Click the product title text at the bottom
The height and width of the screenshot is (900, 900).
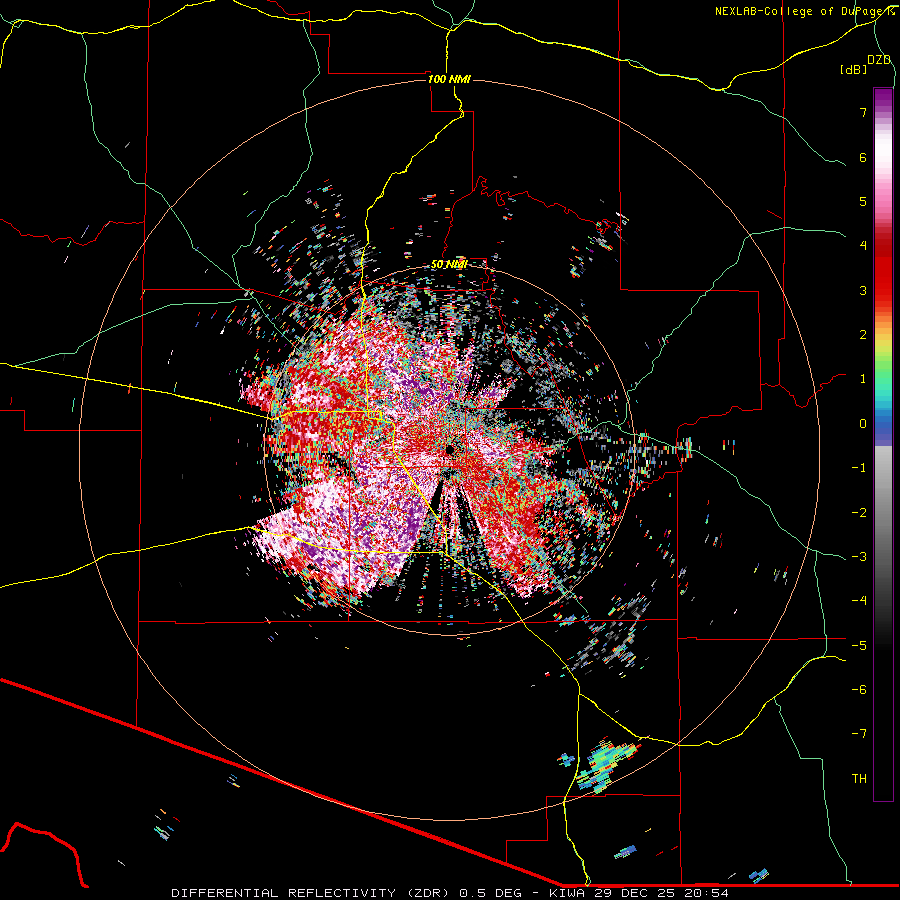click(450, 893)
